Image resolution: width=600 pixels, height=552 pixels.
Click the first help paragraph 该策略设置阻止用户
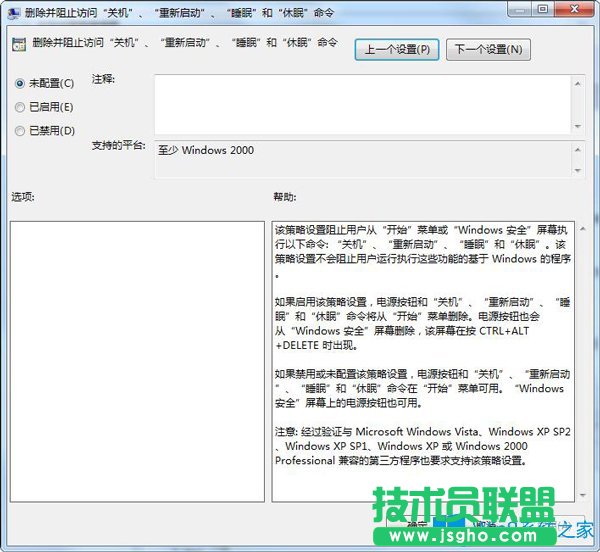[x=422, y=251]
